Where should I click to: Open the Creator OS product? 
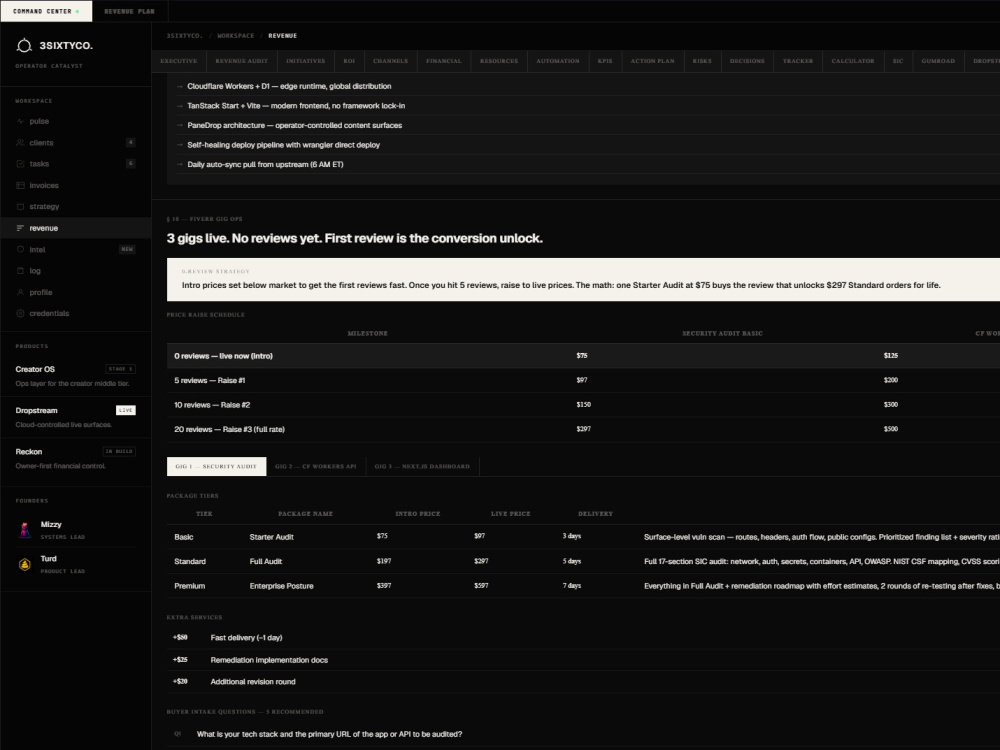tap(76, 376)
